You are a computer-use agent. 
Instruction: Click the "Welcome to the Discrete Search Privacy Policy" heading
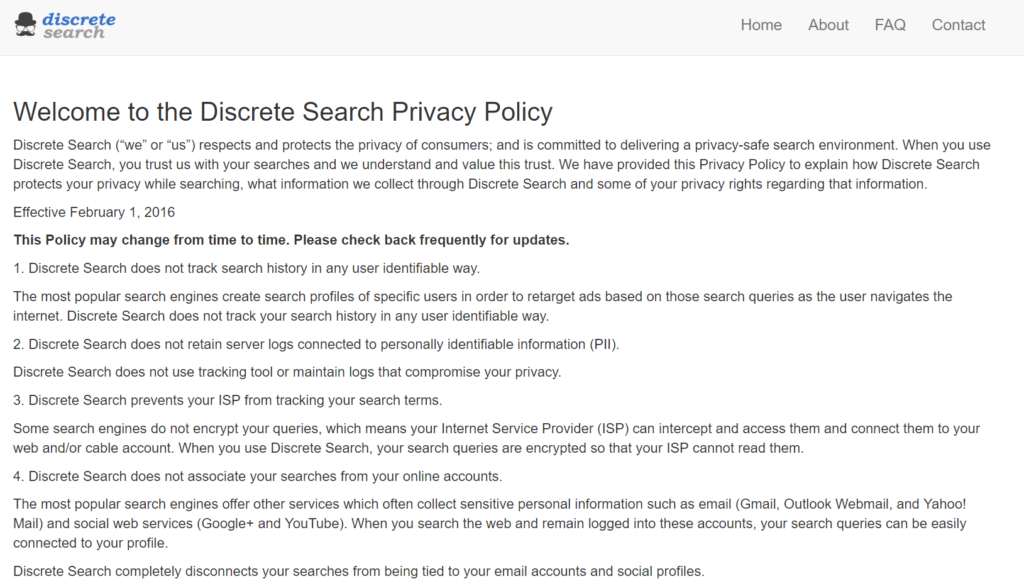[x=282, y=111]
